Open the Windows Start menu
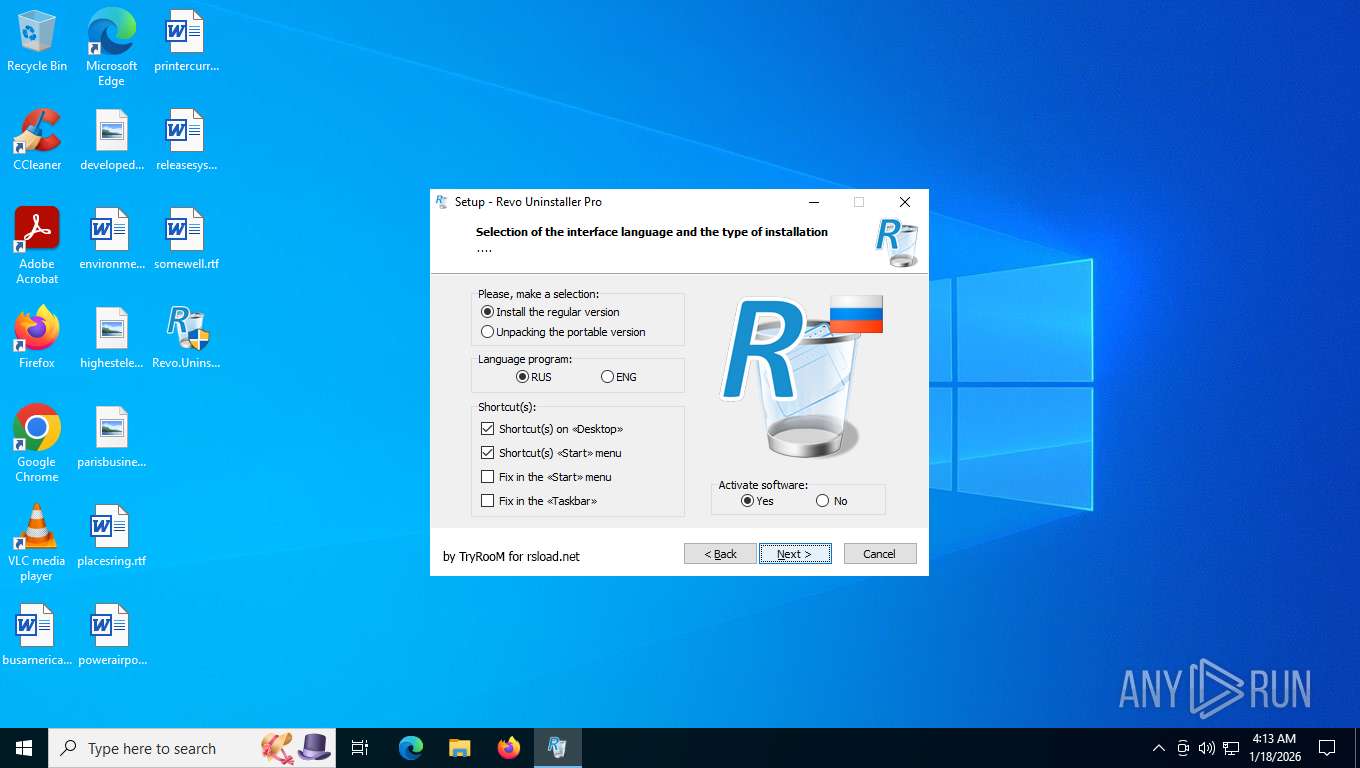The width and height of the screenshot is (1360, 768). pyautogui.click(x=24, y=748)
